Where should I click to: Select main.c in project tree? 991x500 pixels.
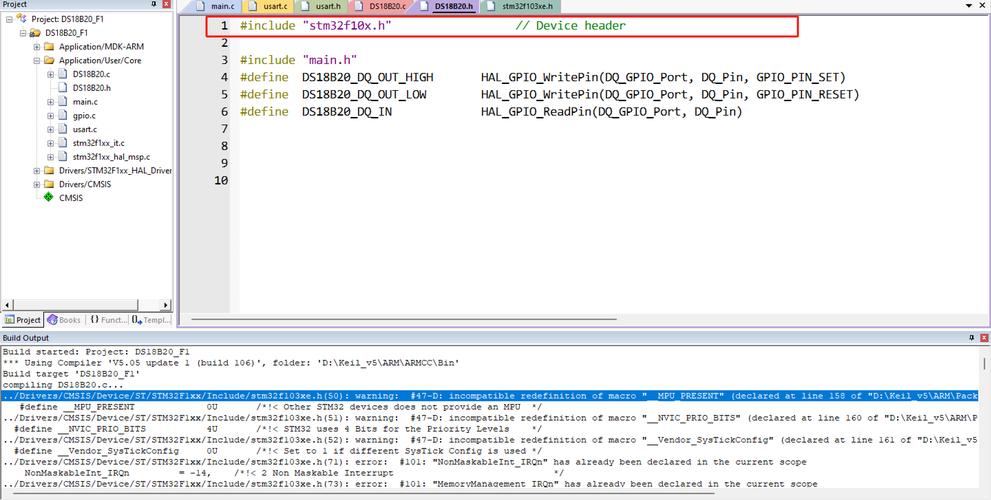[85, 102]
